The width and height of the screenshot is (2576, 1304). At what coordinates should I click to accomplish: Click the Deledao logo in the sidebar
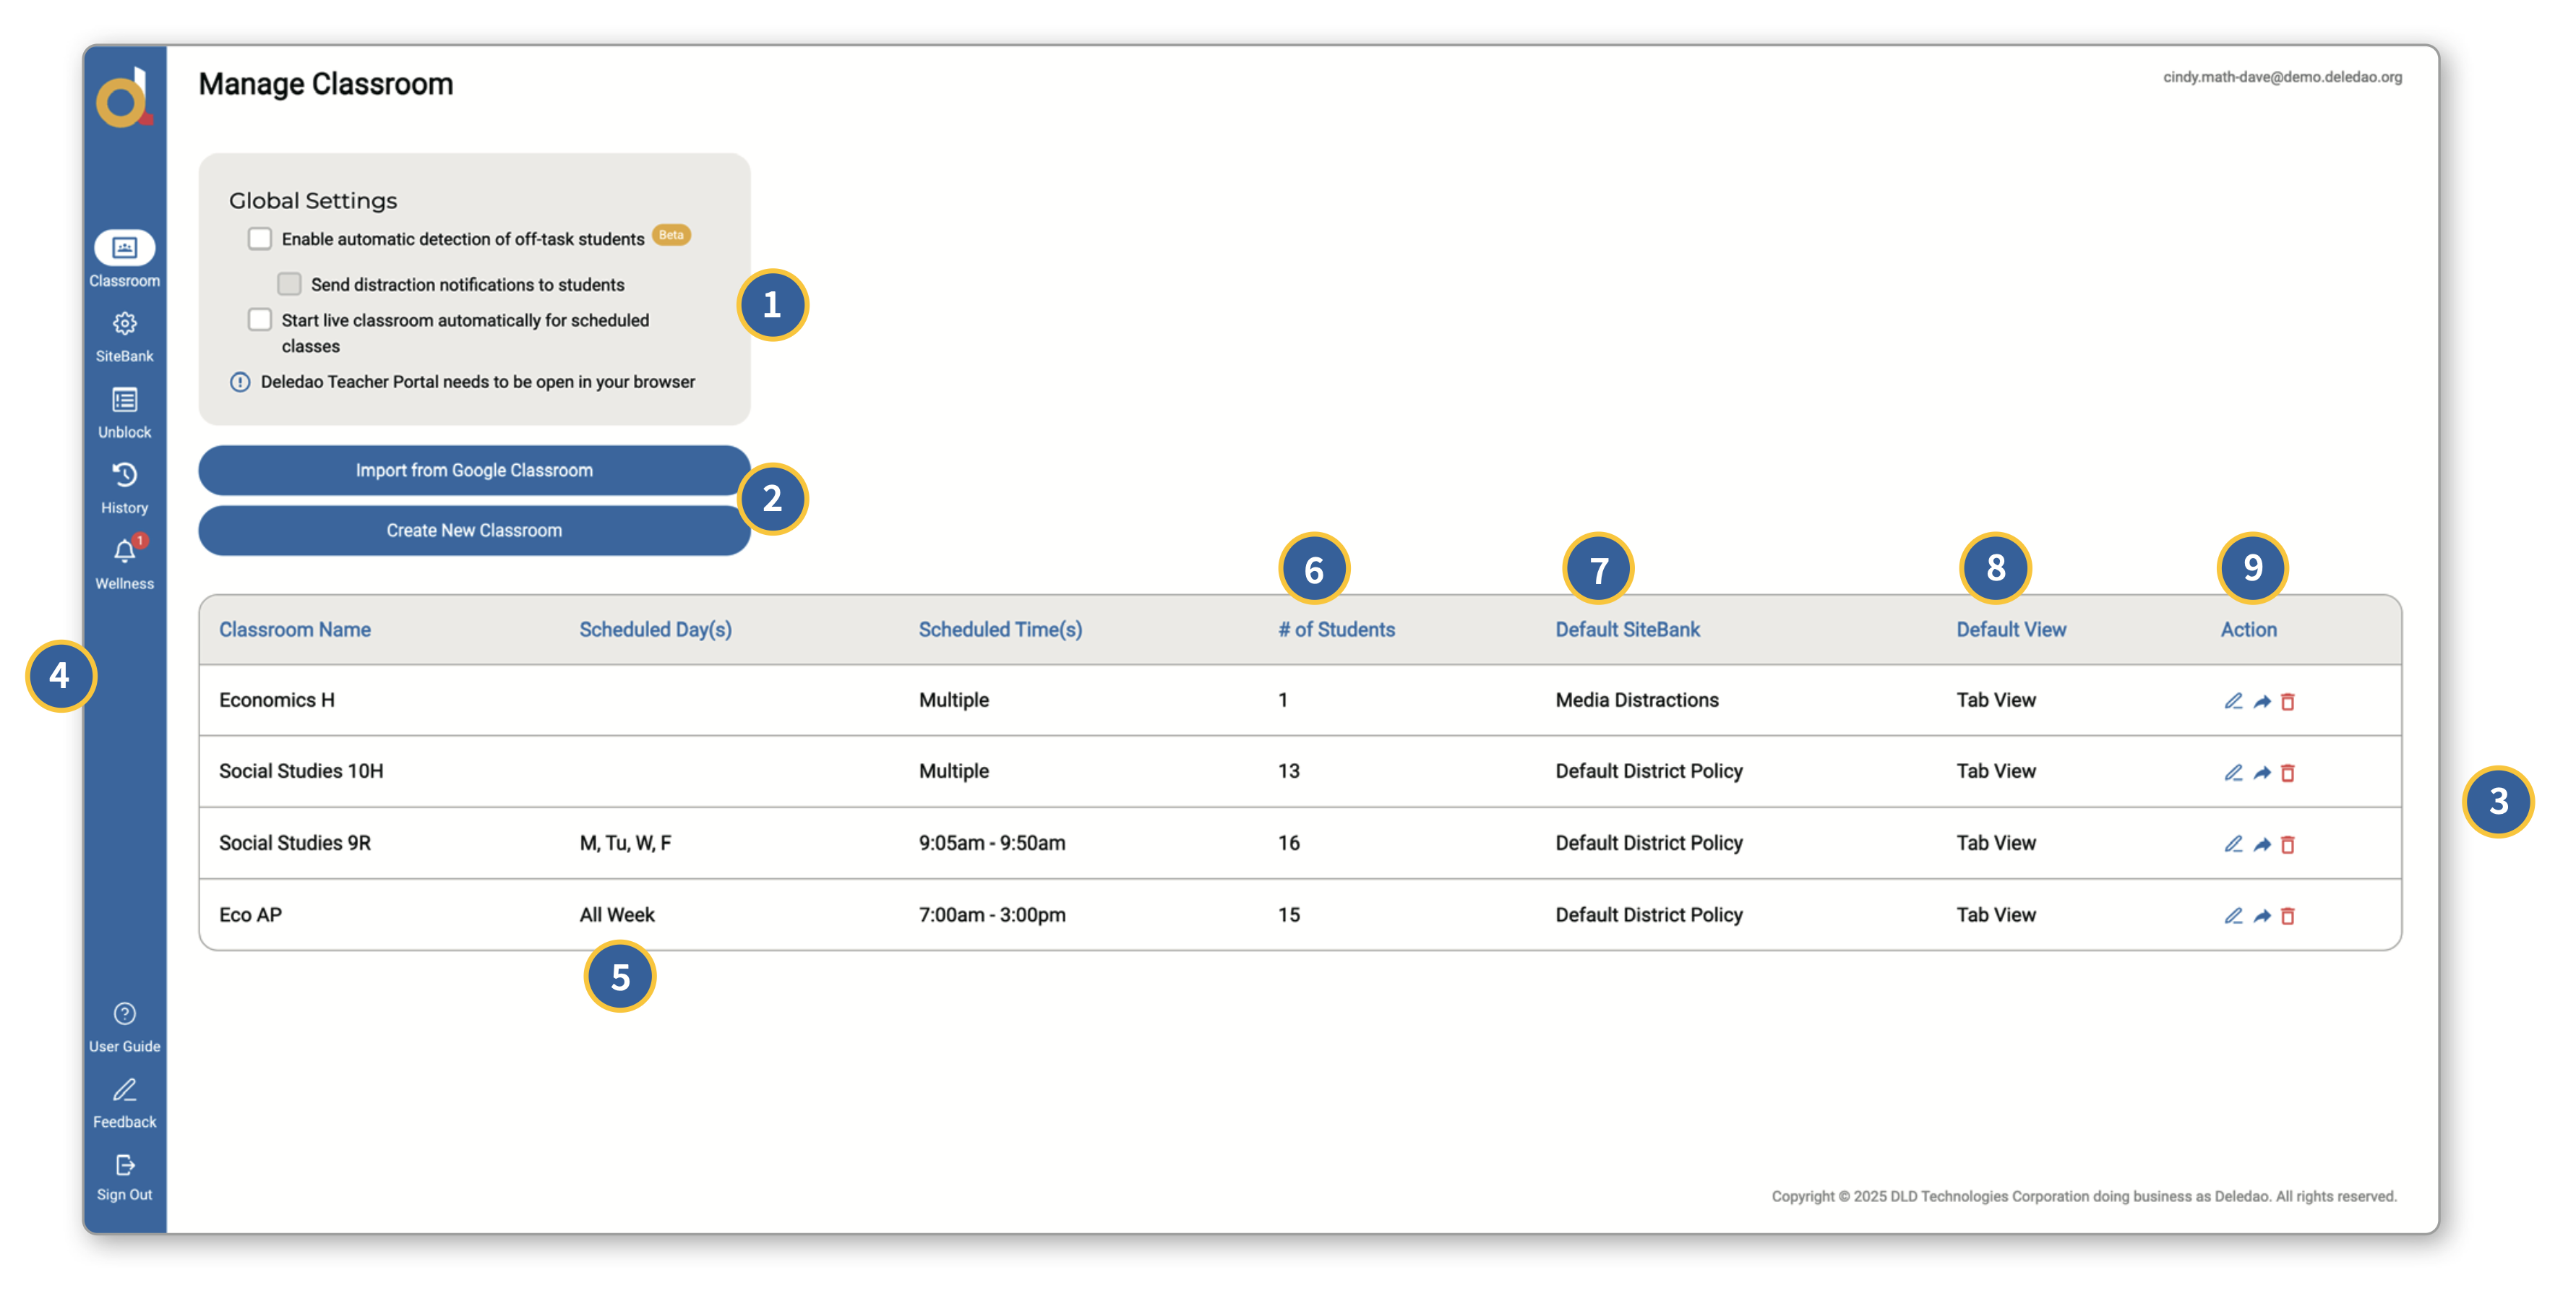pyautogui.click(x=124, y=98)
